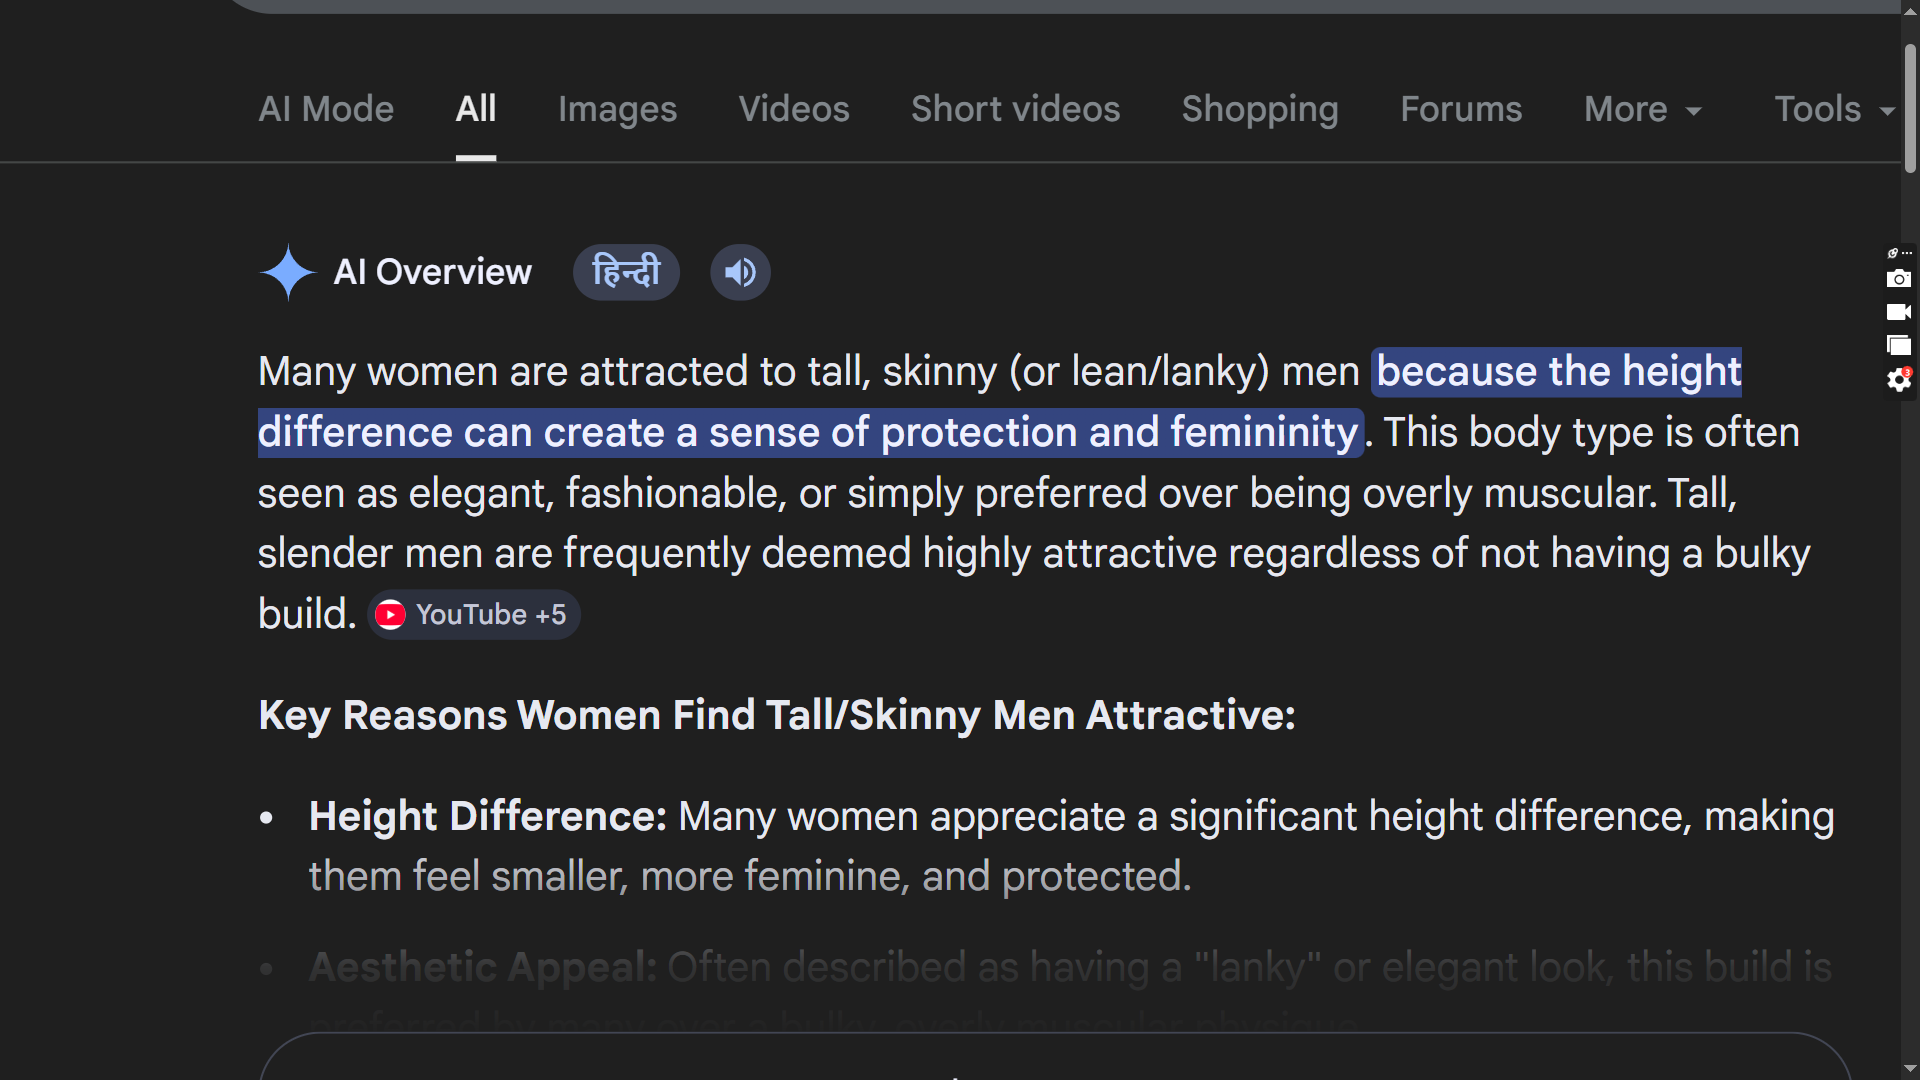The image size is (1920, 1080).
Task: Click the pin icon atop side widget
Action: click(1892, 253)
